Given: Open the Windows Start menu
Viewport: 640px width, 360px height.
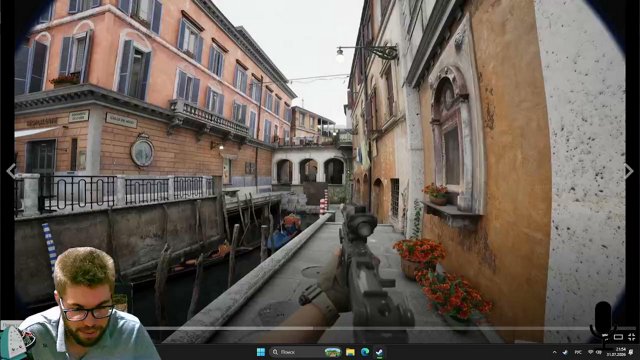Looking at the screenshot, I should (260, 352).
